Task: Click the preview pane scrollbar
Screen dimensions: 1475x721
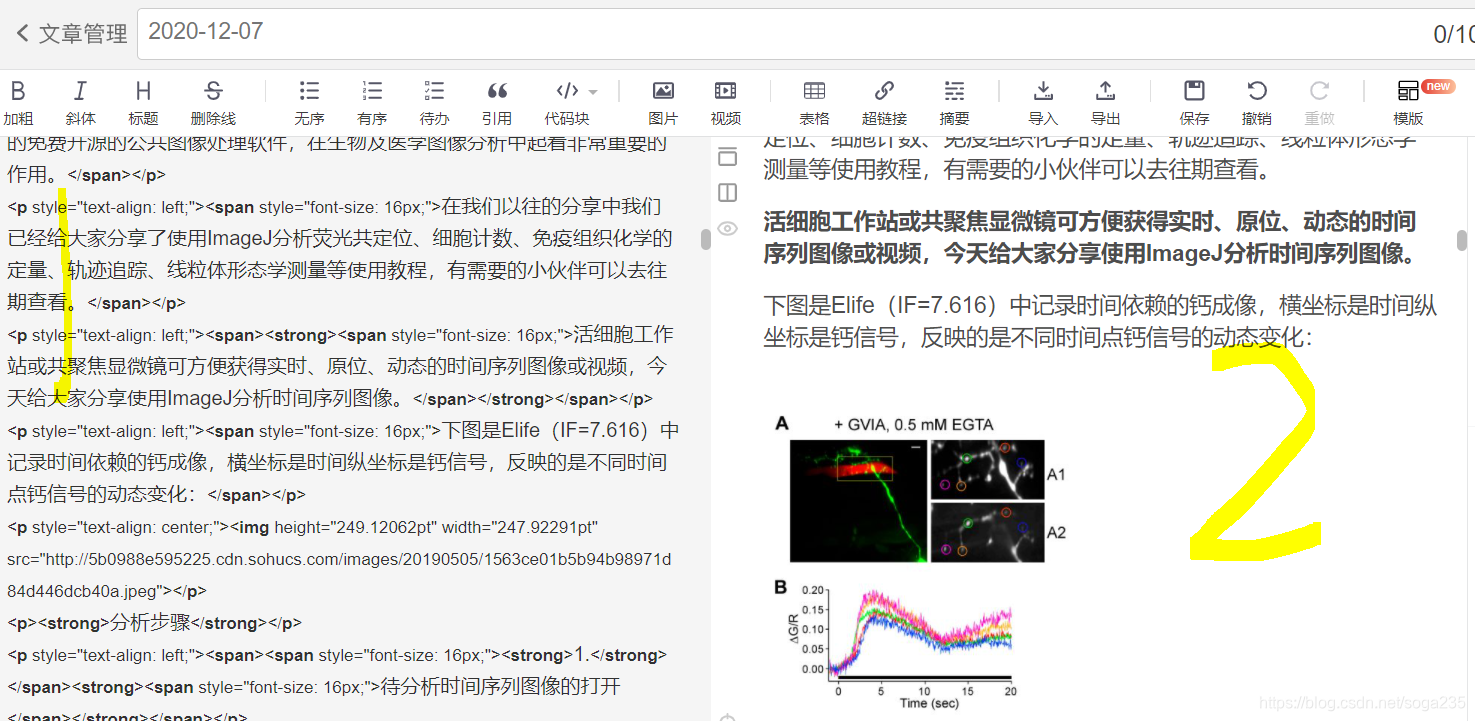Action: click(x=1462, y=239)
